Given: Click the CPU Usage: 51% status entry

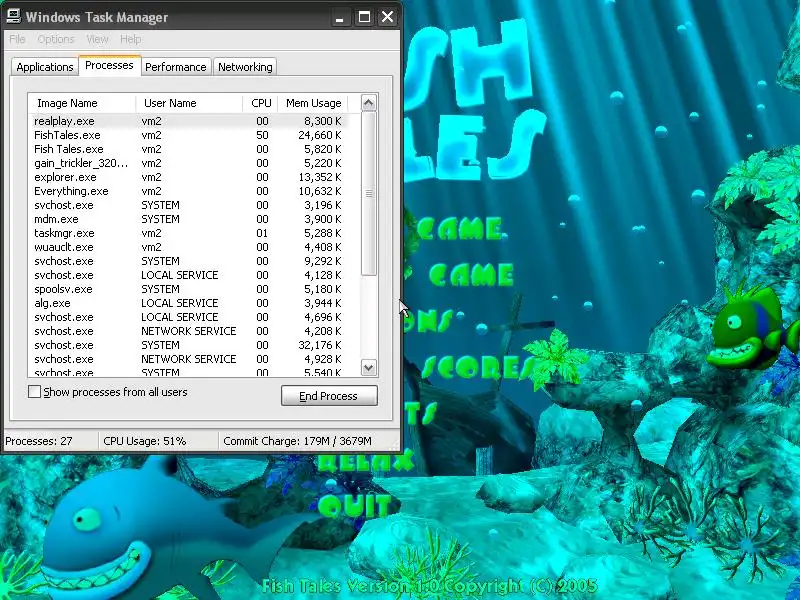Looking at the screenshot, I should (144, 441).
